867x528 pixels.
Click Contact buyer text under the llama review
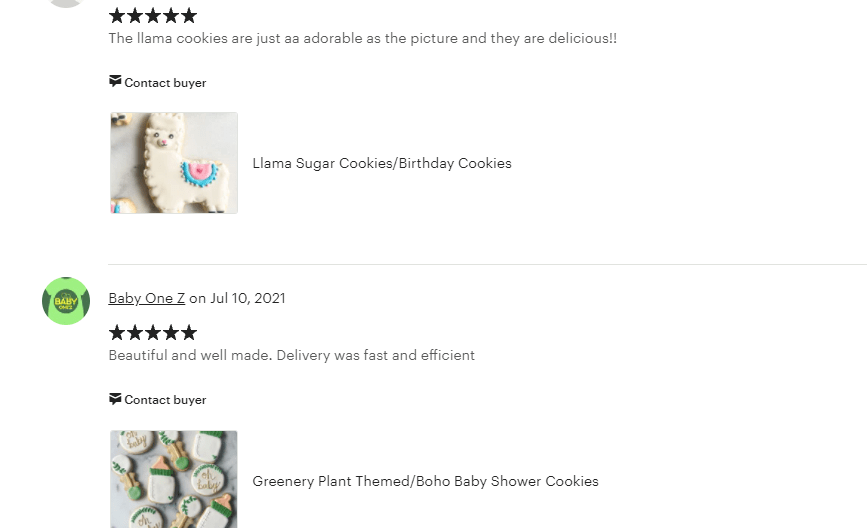point(165,83)
